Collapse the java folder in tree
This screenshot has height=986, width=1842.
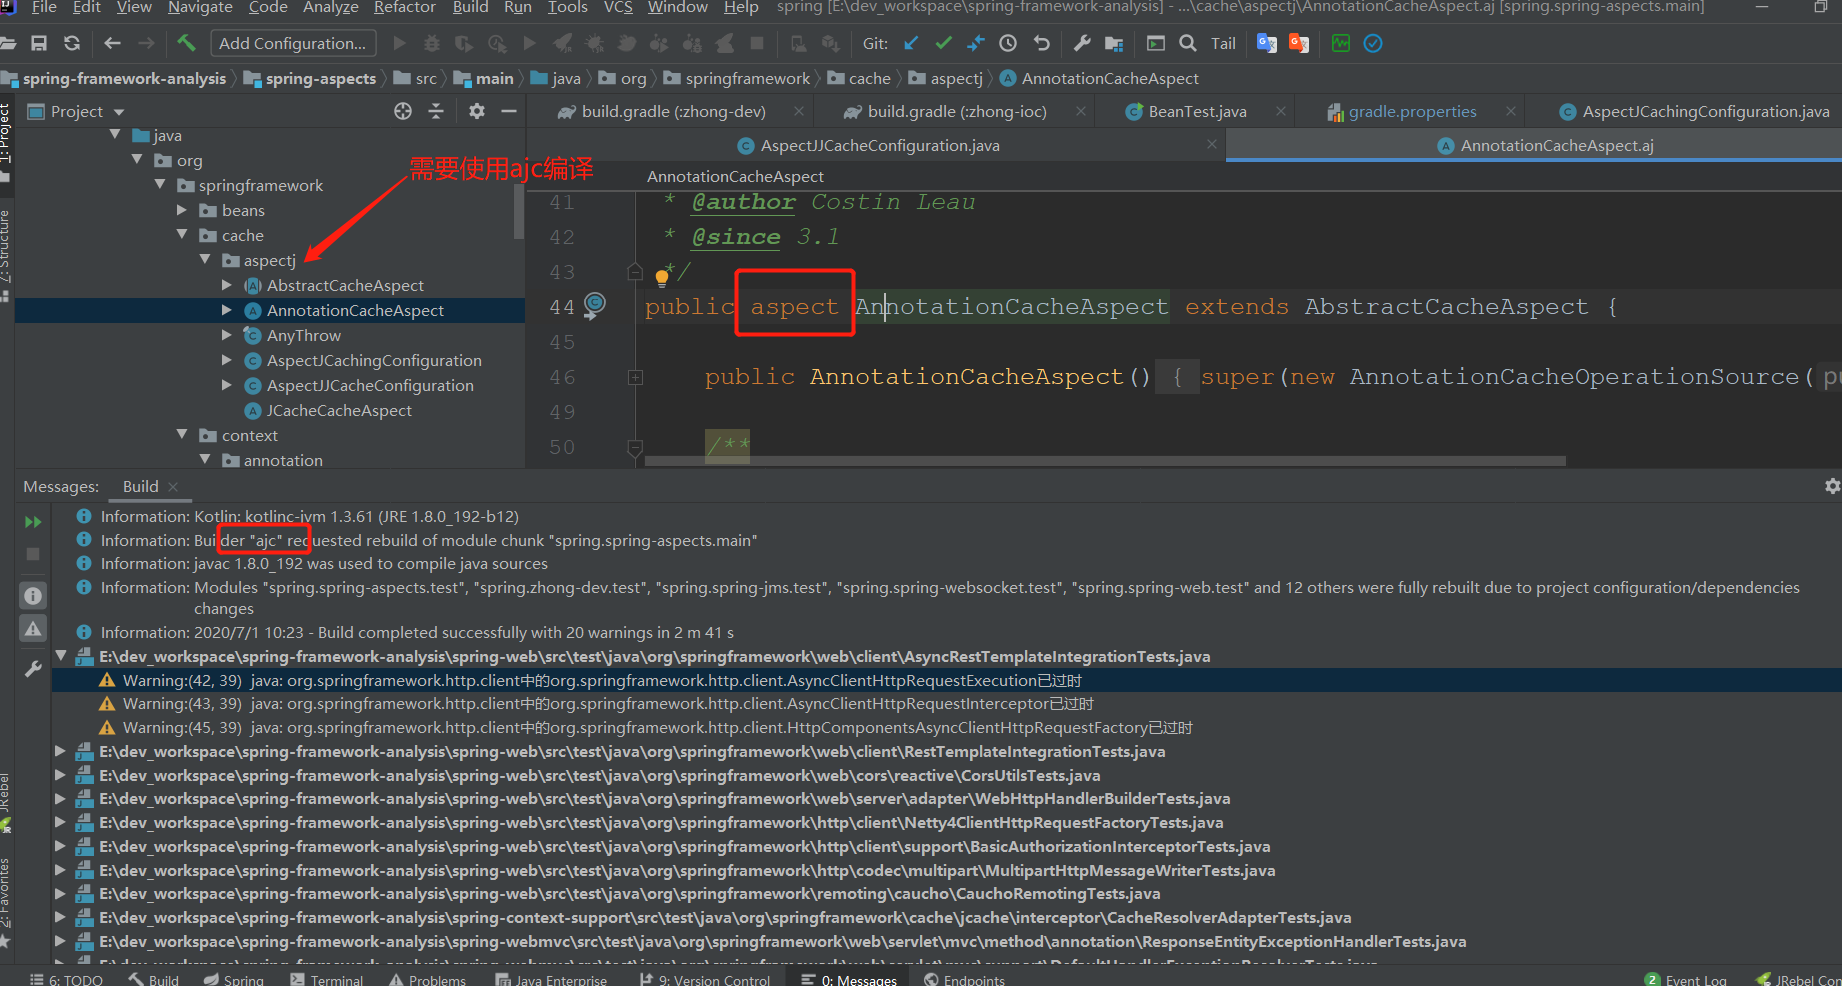(115, 134)
